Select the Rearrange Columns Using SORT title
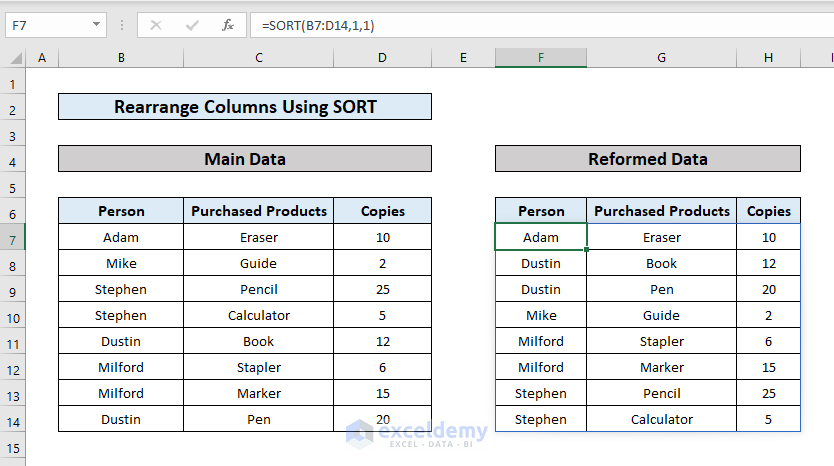834x466 pixels. (245, 107)
